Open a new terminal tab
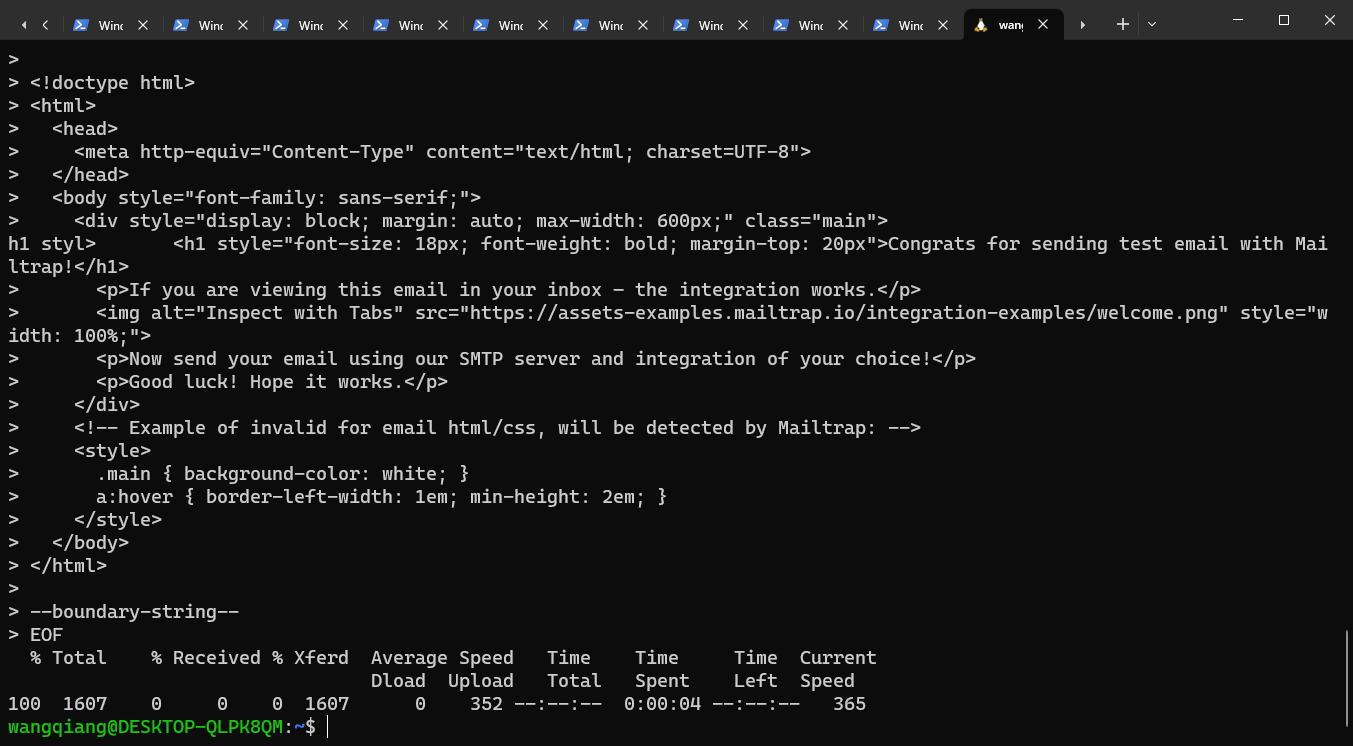1353x746 pixels. point(1123,24)
